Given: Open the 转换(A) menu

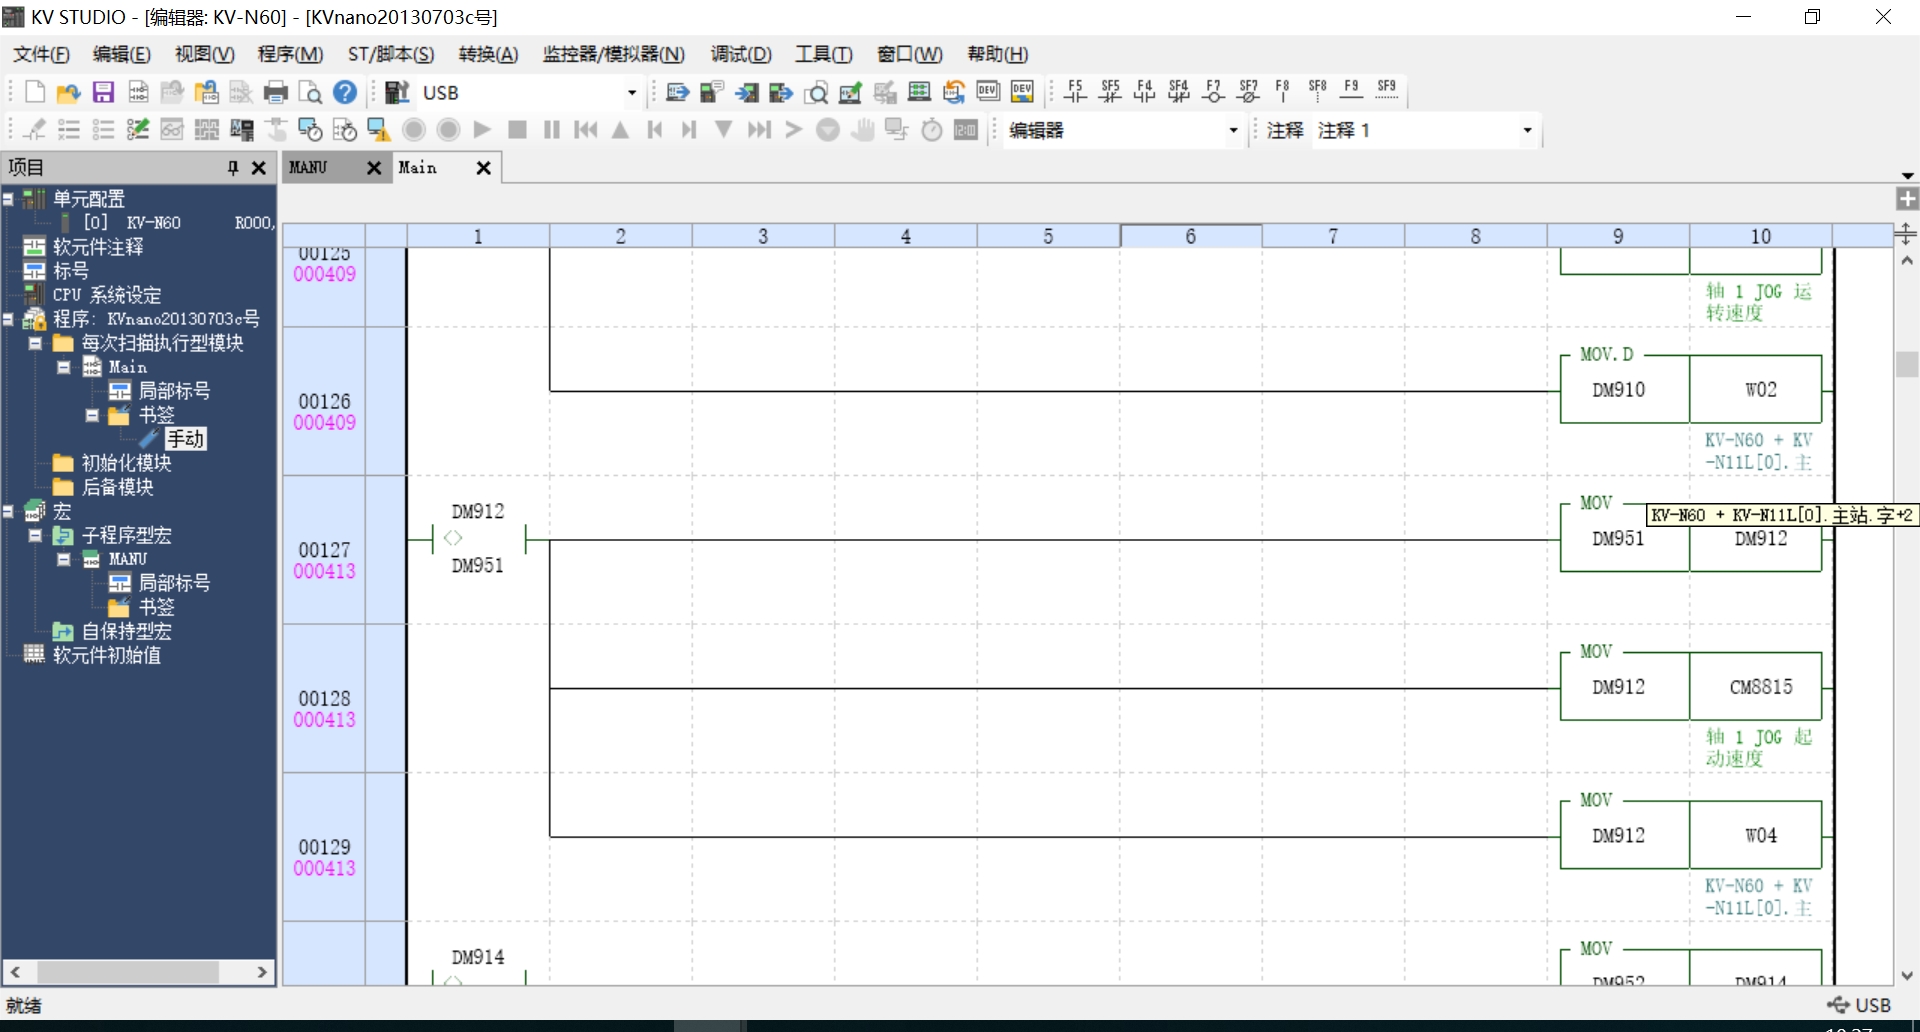Looking at the screenshot, I should point(488,54).
